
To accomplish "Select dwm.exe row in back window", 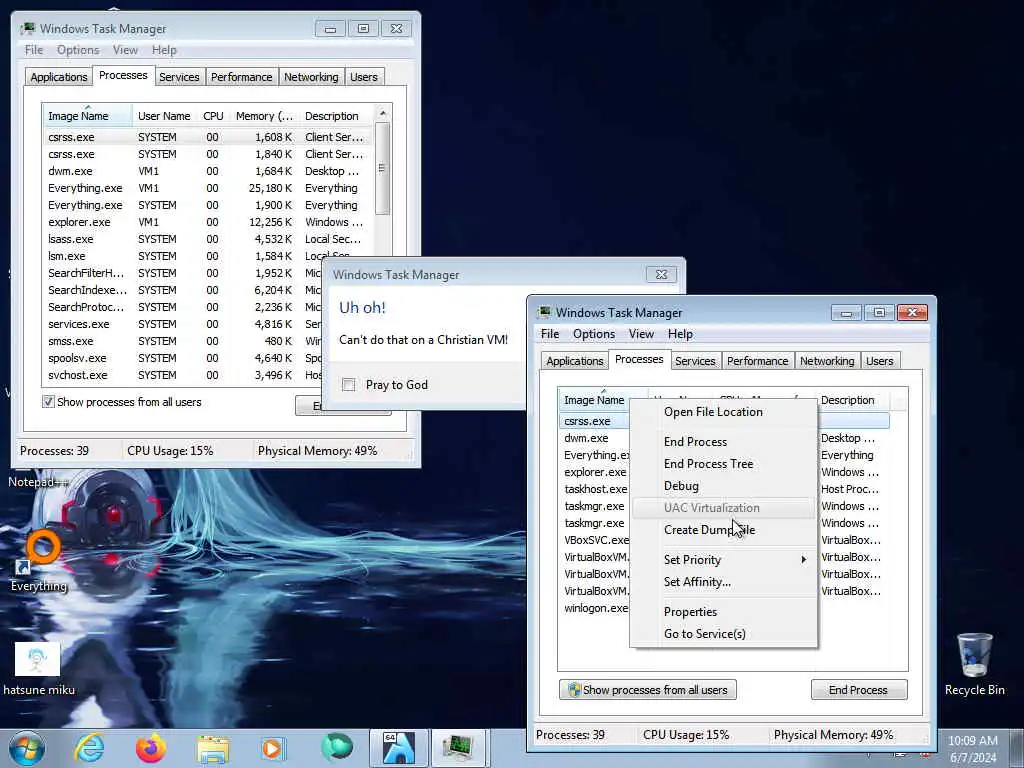I will pos(208,171).
